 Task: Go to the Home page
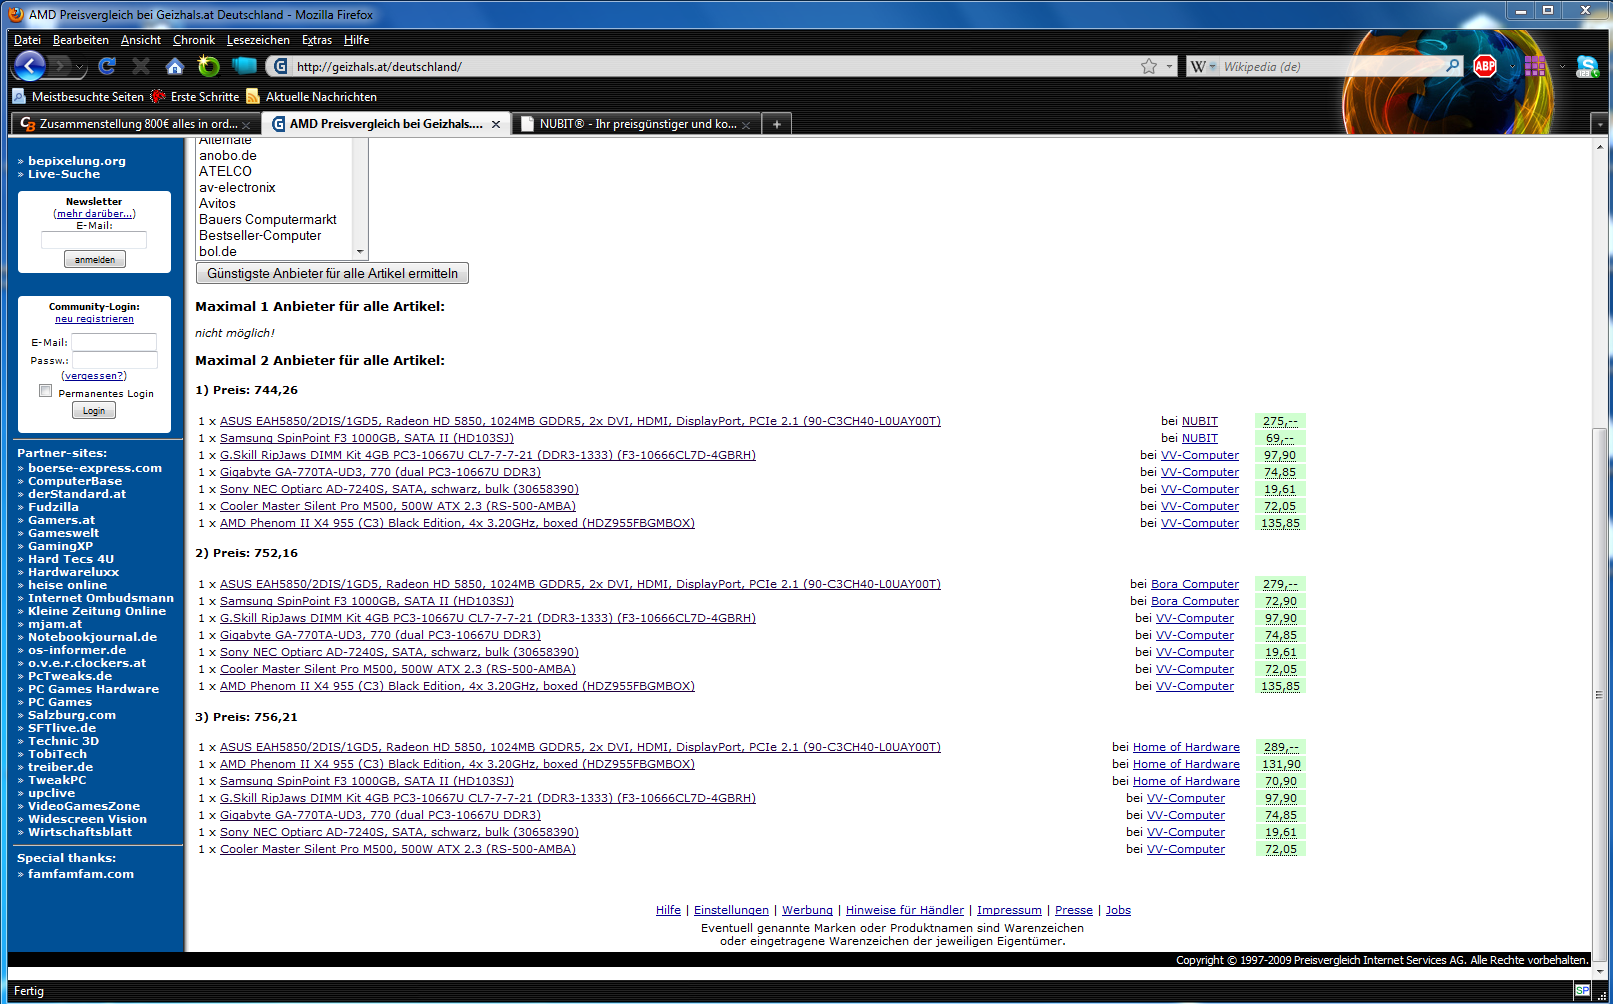tap(175, 66)
